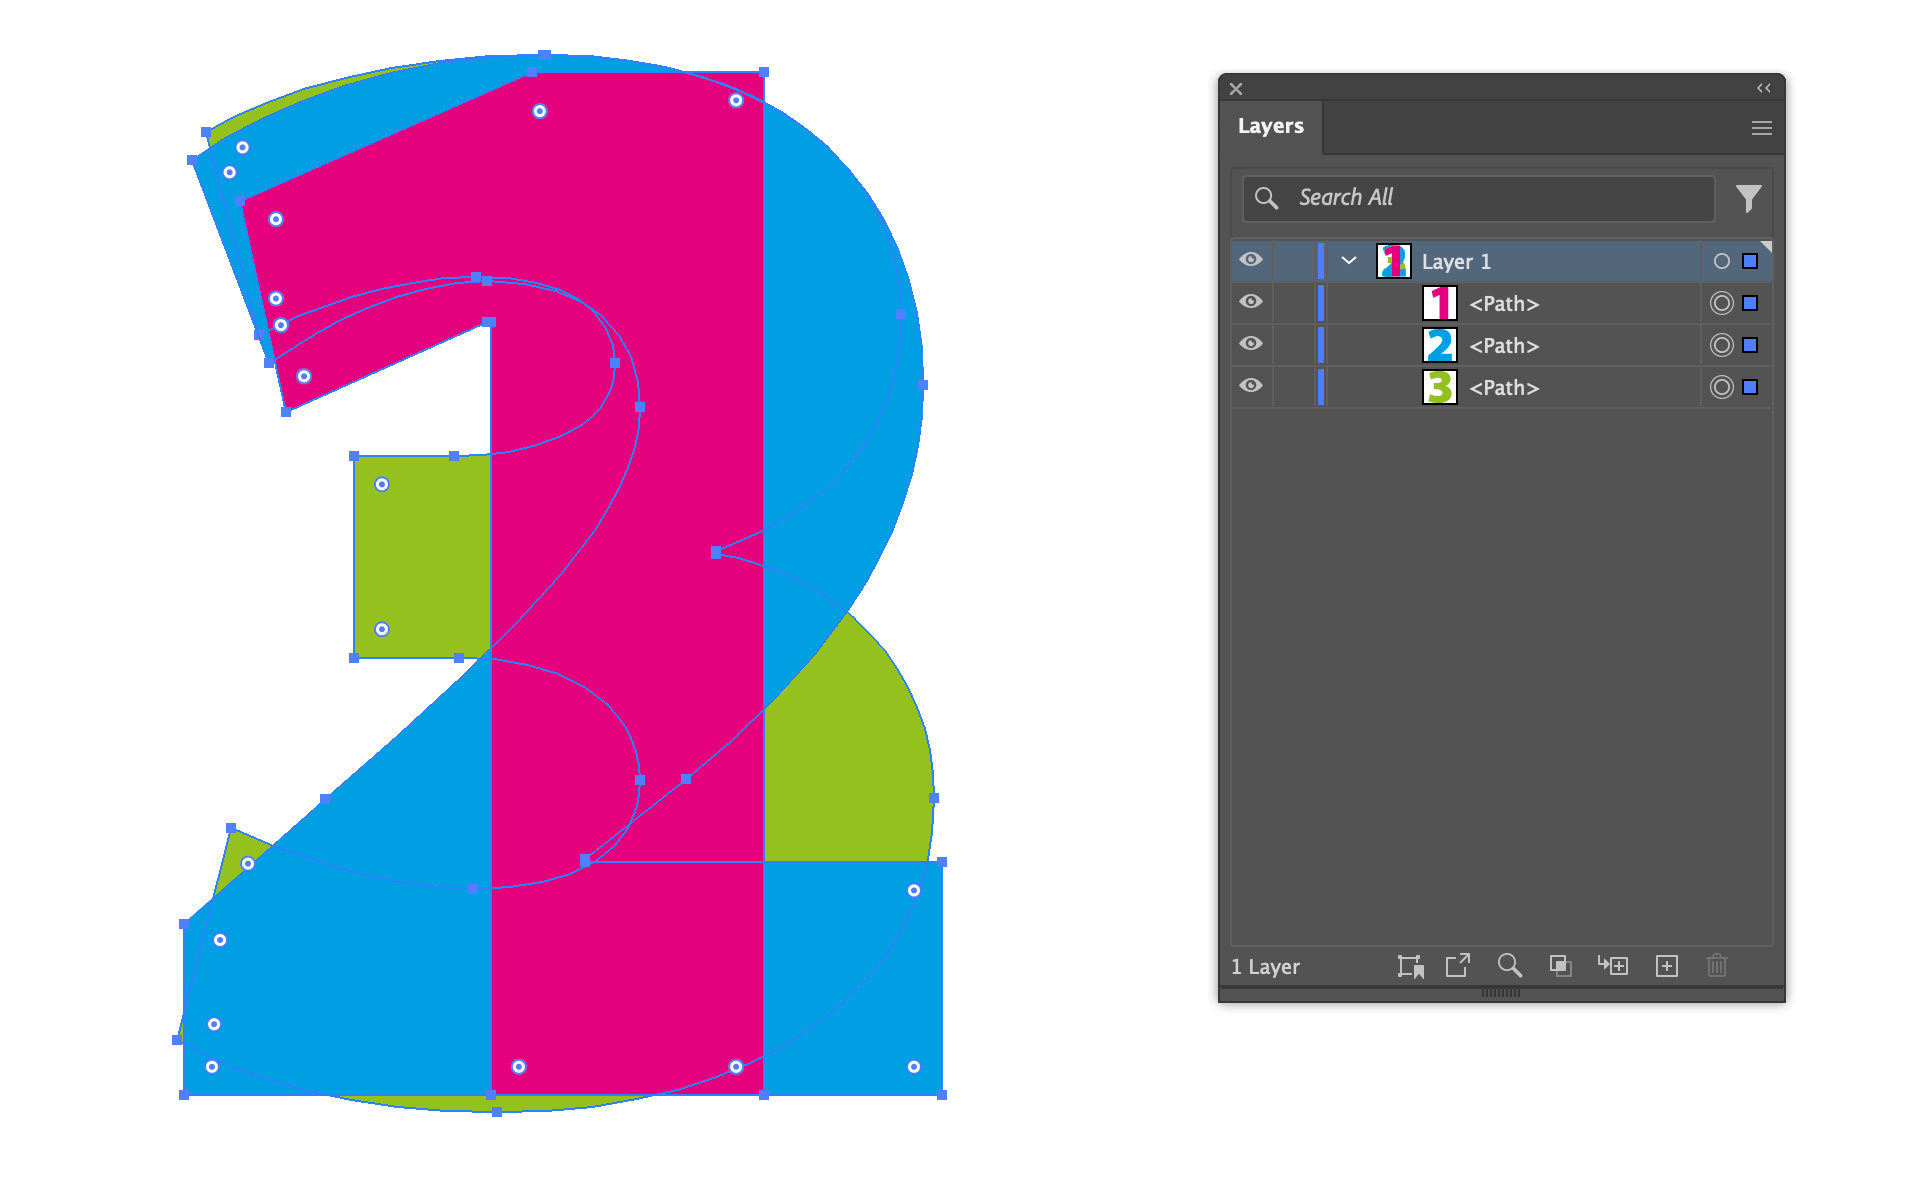Toggle visibility of the number 1 path
The width and height of the screenshot is (1929, 1179).
click(x=1251, y=302)
